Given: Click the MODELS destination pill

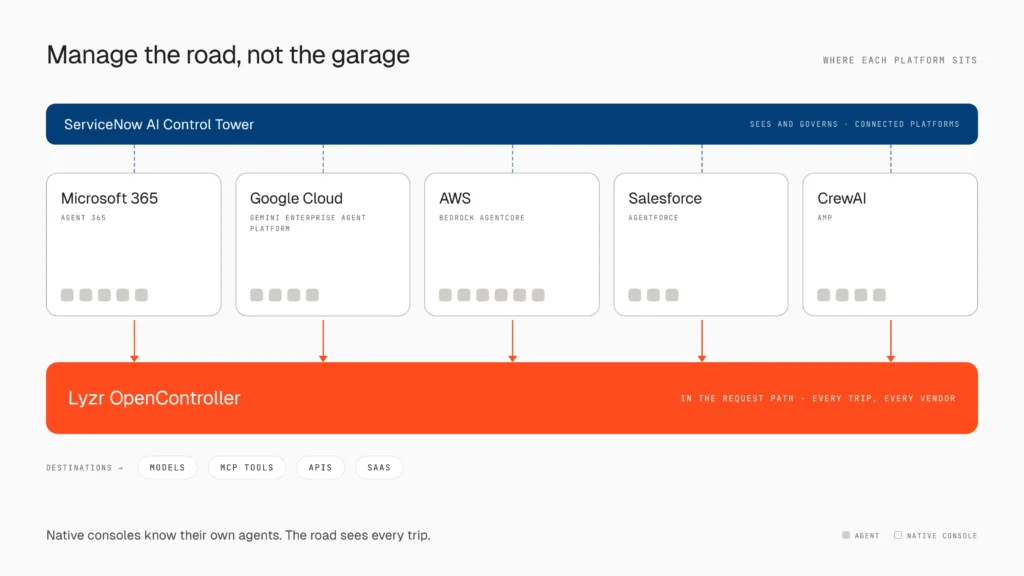Looking at the screenshot, I should (x=167, y=468).
